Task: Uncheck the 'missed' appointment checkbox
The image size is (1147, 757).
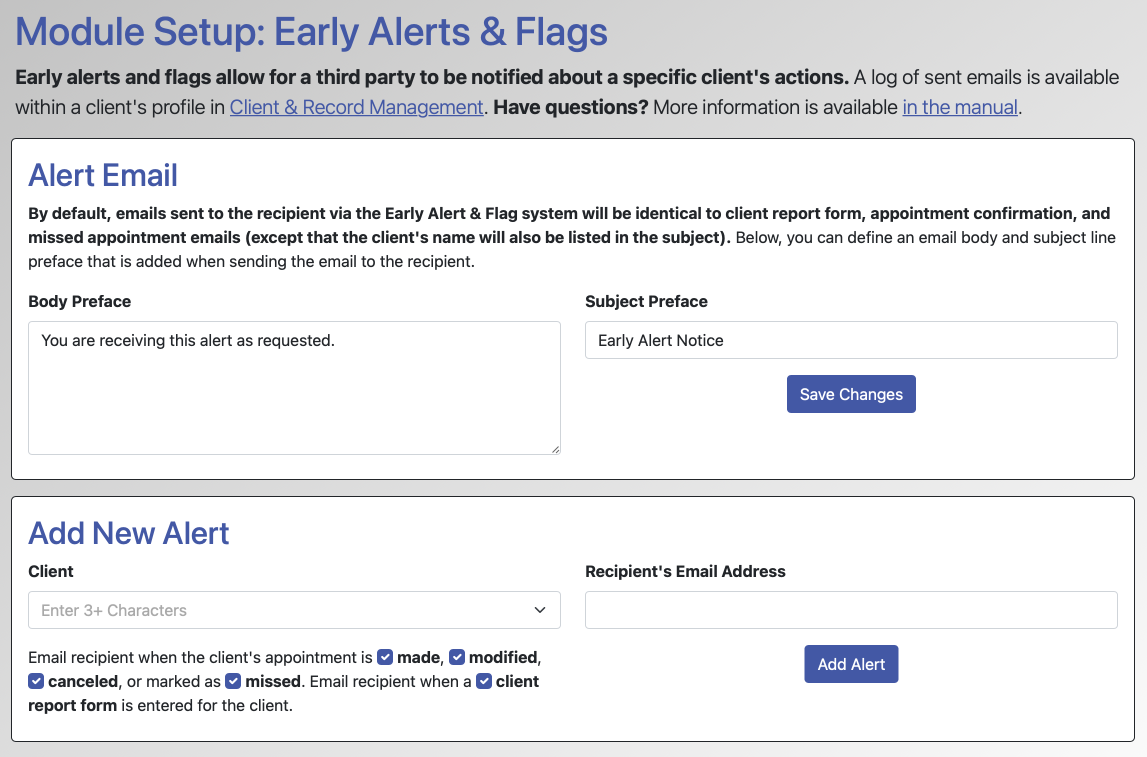Action: coord(233,682)
